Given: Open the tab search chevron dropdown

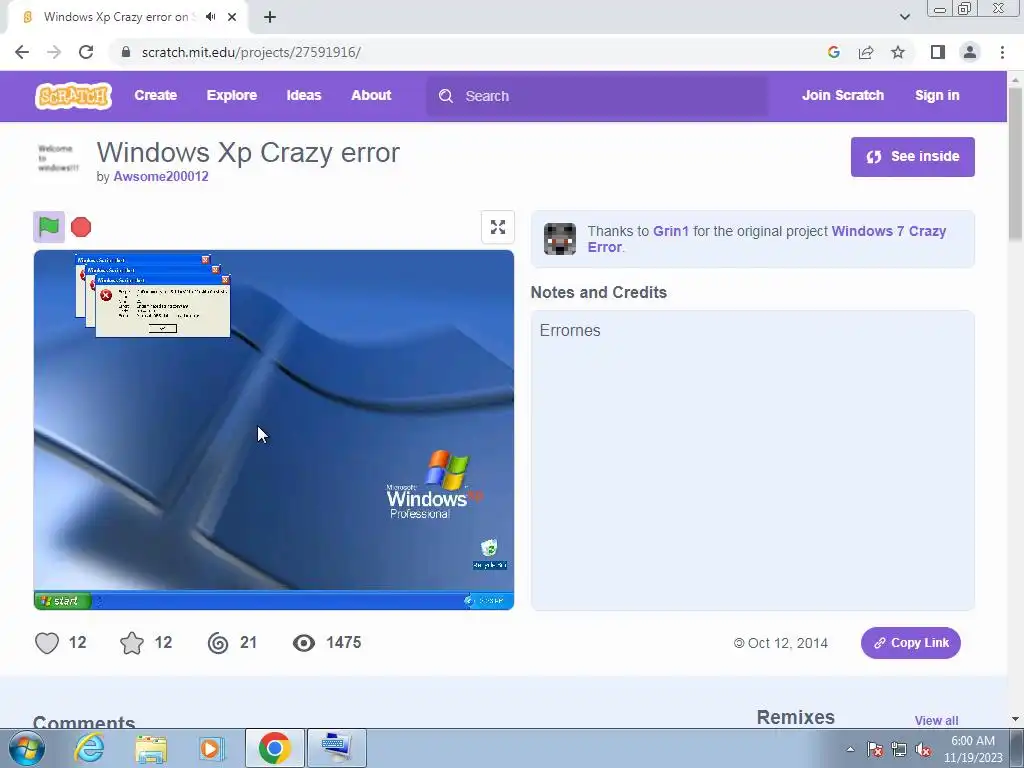Looking at the screenshot, I should 904,17.
